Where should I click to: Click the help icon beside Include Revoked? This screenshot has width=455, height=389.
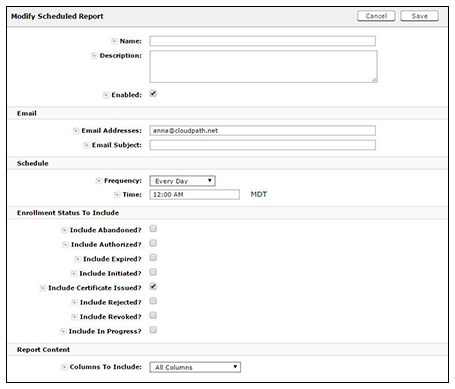point(74,317)
